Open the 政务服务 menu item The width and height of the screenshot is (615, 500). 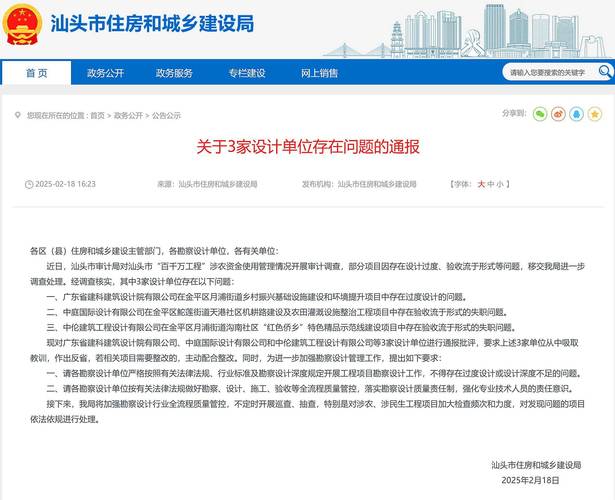point(174,73)
